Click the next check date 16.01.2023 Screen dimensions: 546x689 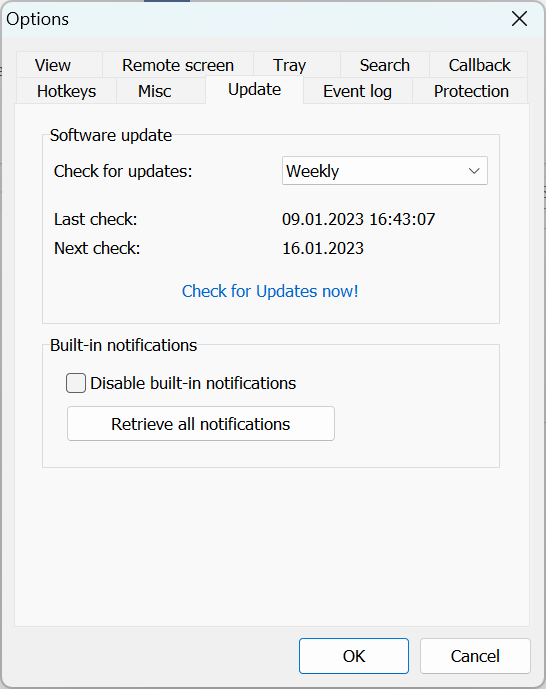click(x=323, y=248)
